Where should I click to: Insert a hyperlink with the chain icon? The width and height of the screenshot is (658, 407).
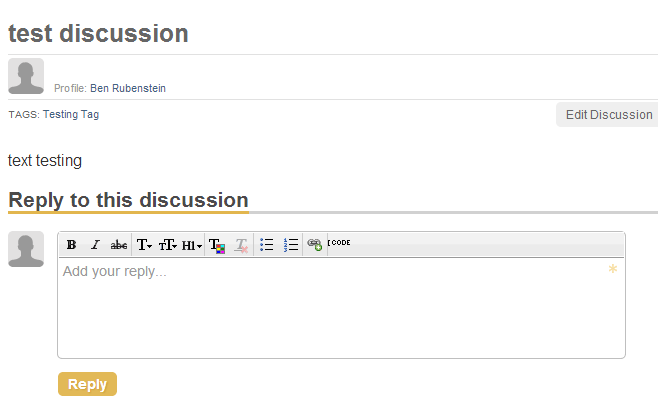[315, 245]
